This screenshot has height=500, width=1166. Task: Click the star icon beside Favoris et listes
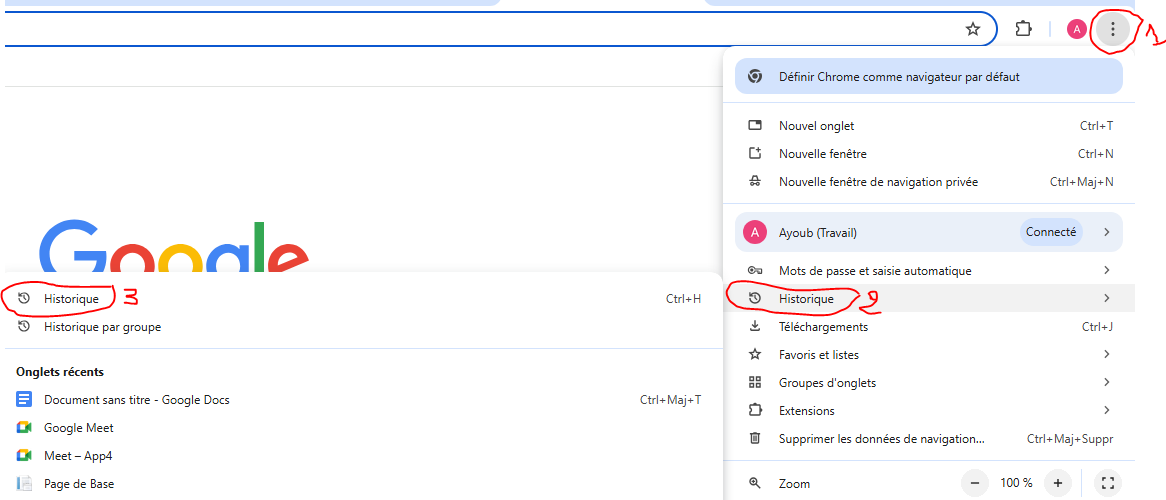(x=755, y=355)
